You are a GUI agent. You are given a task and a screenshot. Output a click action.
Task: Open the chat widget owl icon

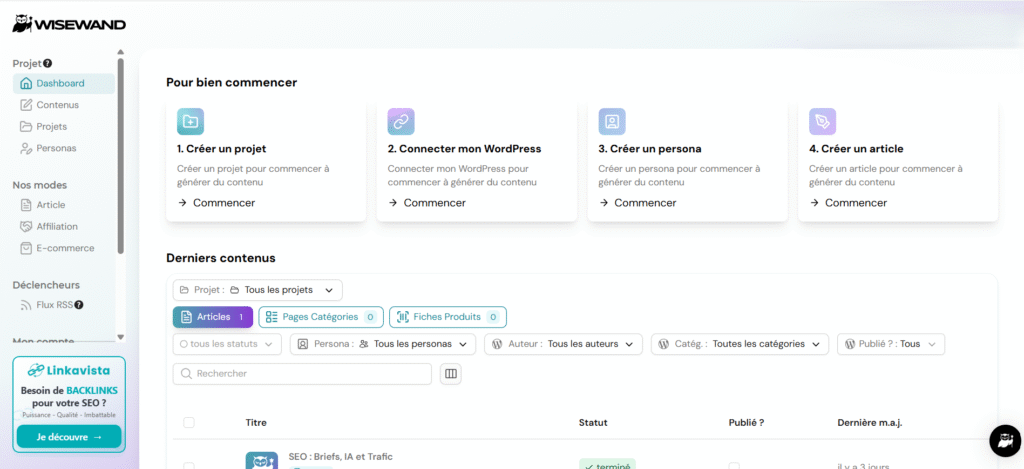tap(1003, 440)
